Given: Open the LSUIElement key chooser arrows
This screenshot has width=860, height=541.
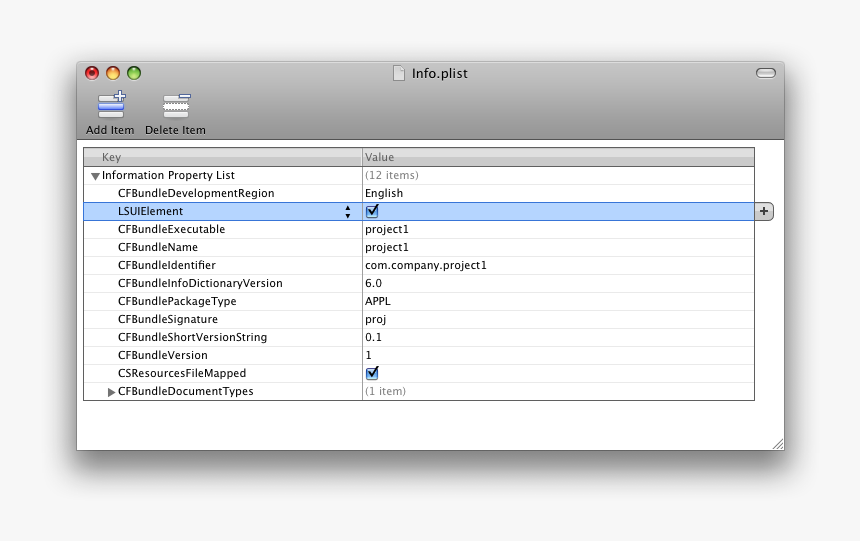Looking at the screenshot, I should click(348, 211).
